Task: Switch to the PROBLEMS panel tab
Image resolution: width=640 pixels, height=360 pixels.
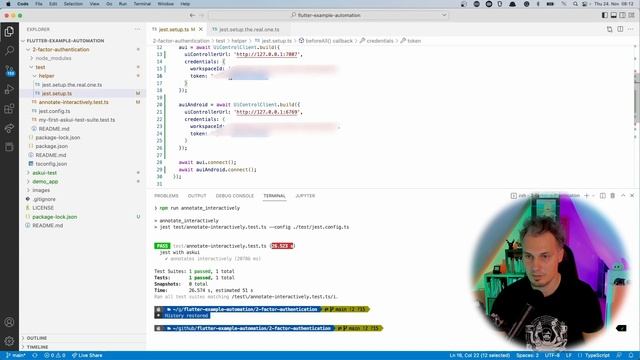Action: click(166, 196)
